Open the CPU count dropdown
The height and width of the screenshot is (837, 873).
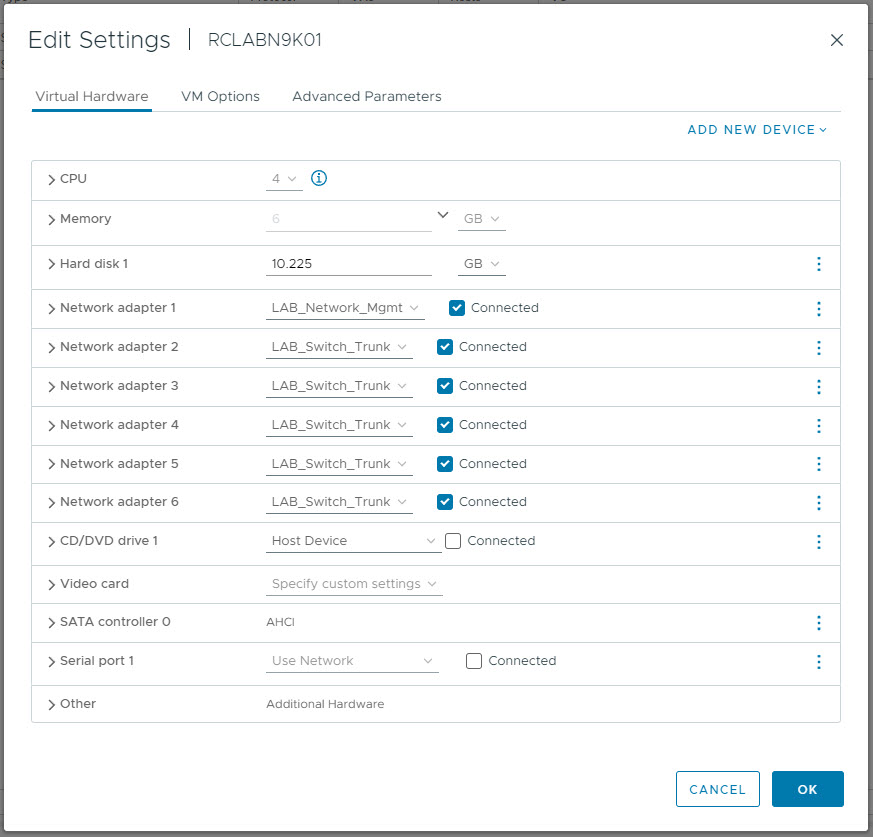pos(284,179)
